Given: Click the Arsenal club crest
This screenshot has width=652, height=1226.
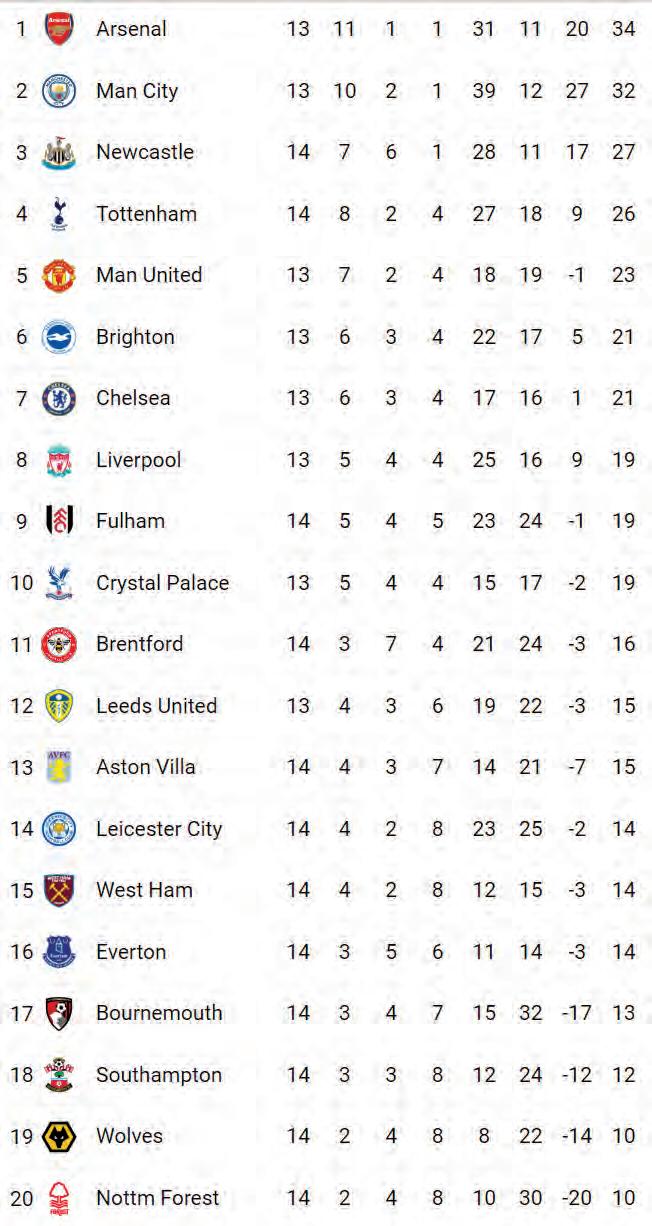Looking at the screenshot, I should pos(59,29).
